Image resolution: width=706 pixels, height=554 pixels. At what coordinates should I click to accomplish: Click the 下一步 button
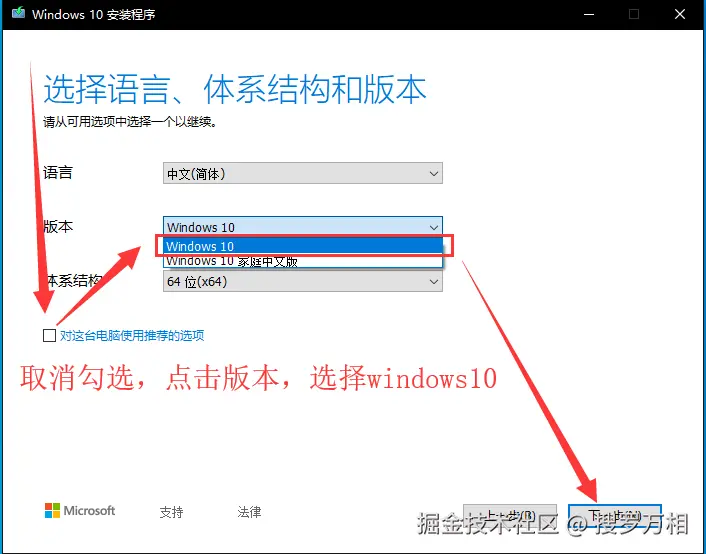pos(615,516)
